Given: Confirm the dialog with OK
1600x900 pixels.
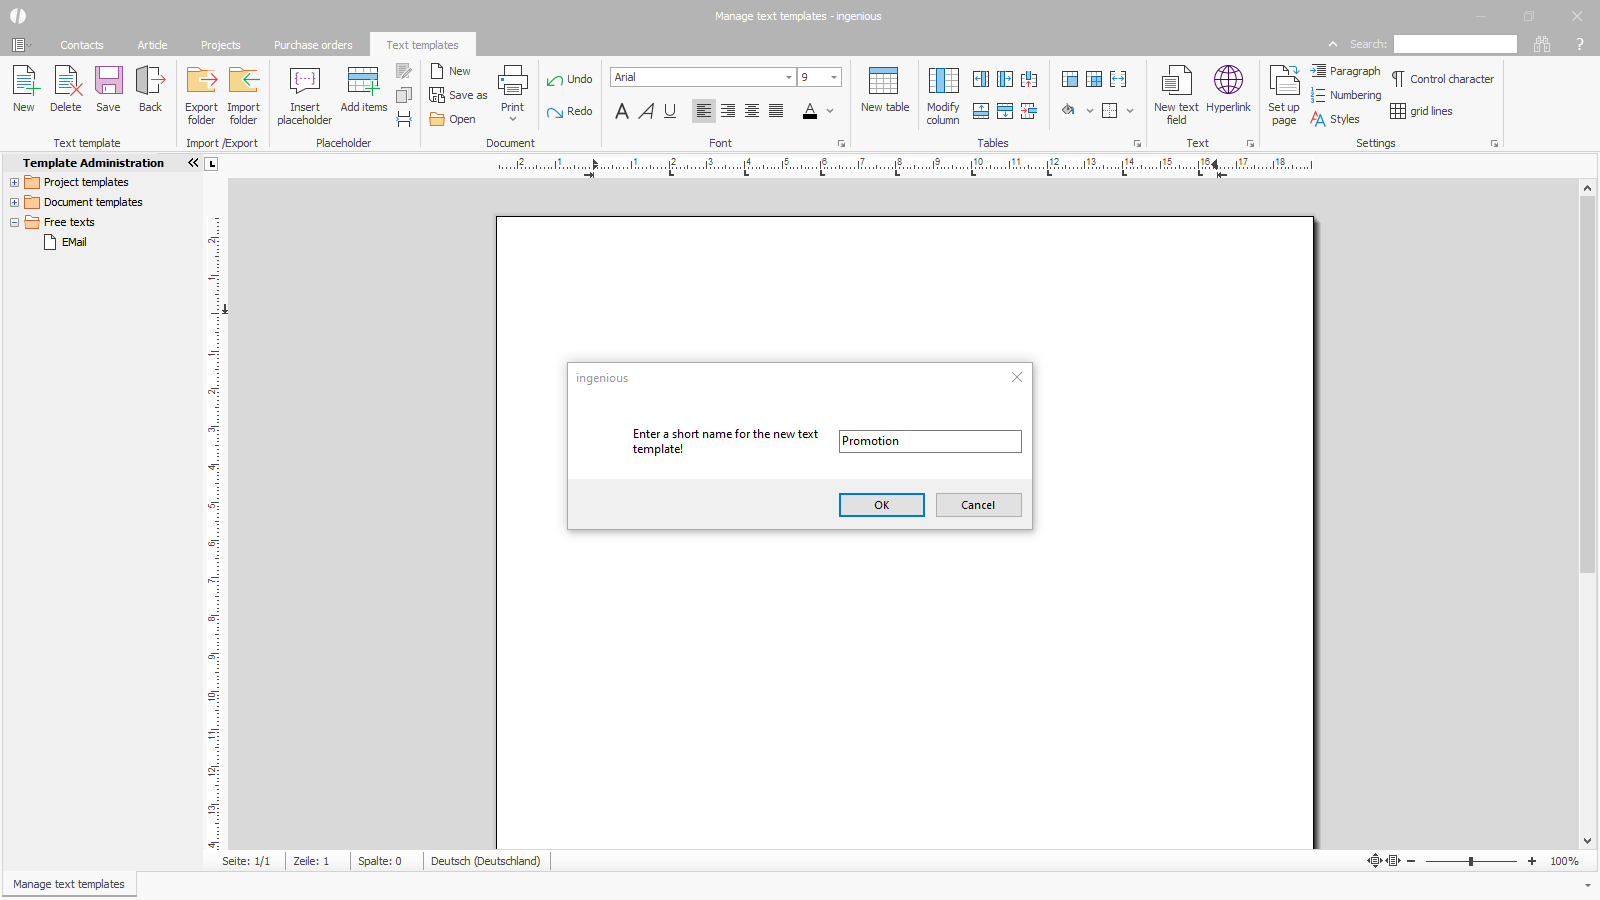Looking at the screenshot, I should pyautogui.click(x=881, y=505).
